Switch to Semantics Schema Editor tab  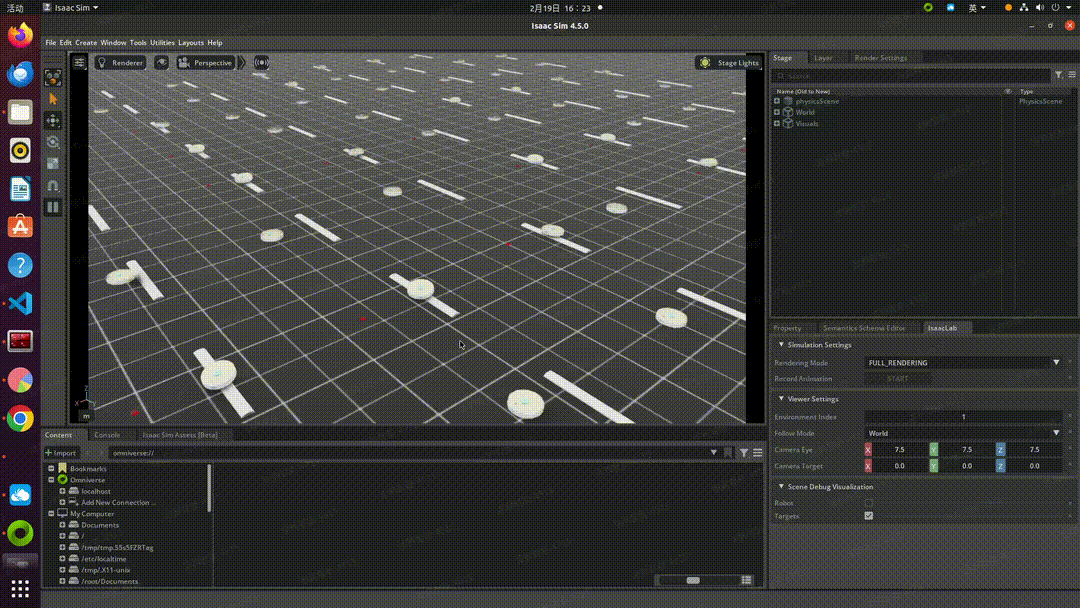click(x=864, y=328)
